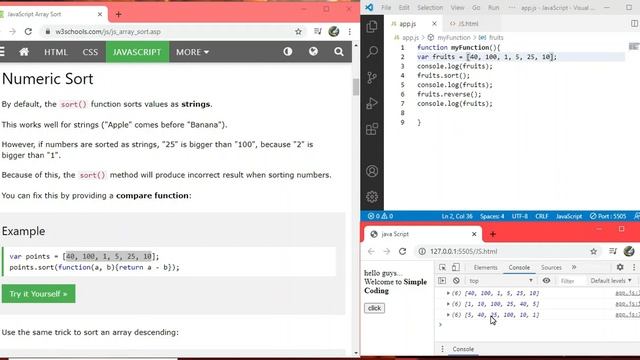The width and height of the screenshot is (640, 360).
Task: Click CRLF in VS Code status bar
Action: [541, 216]
